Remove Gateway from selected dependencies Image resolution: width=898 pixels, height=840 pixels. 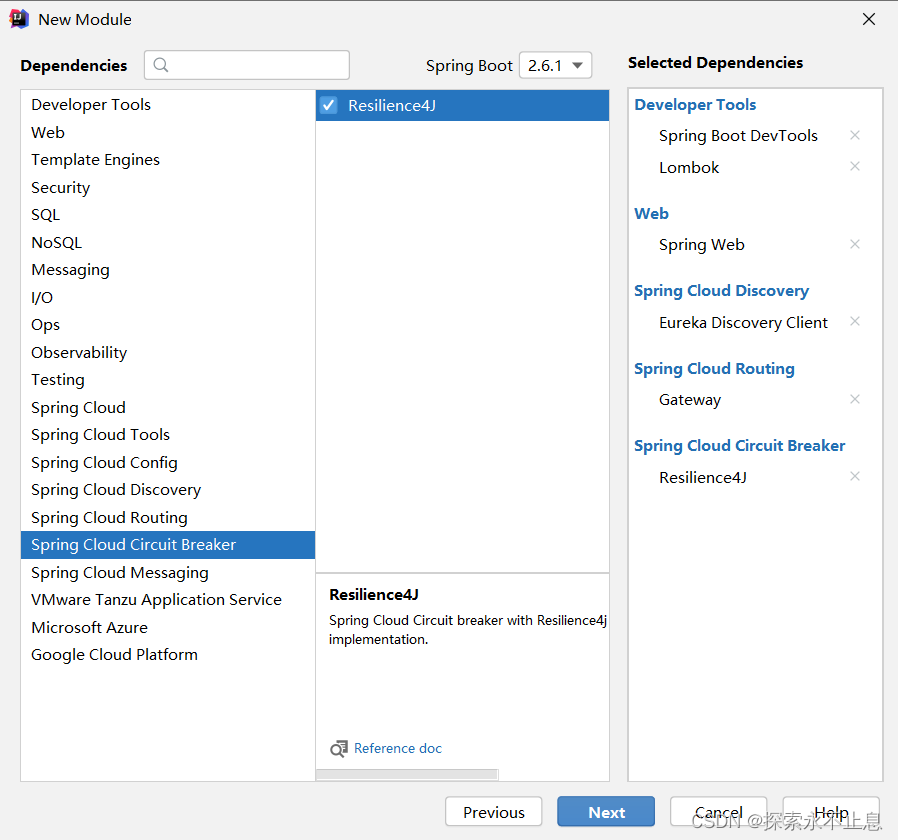pos(854,399)
